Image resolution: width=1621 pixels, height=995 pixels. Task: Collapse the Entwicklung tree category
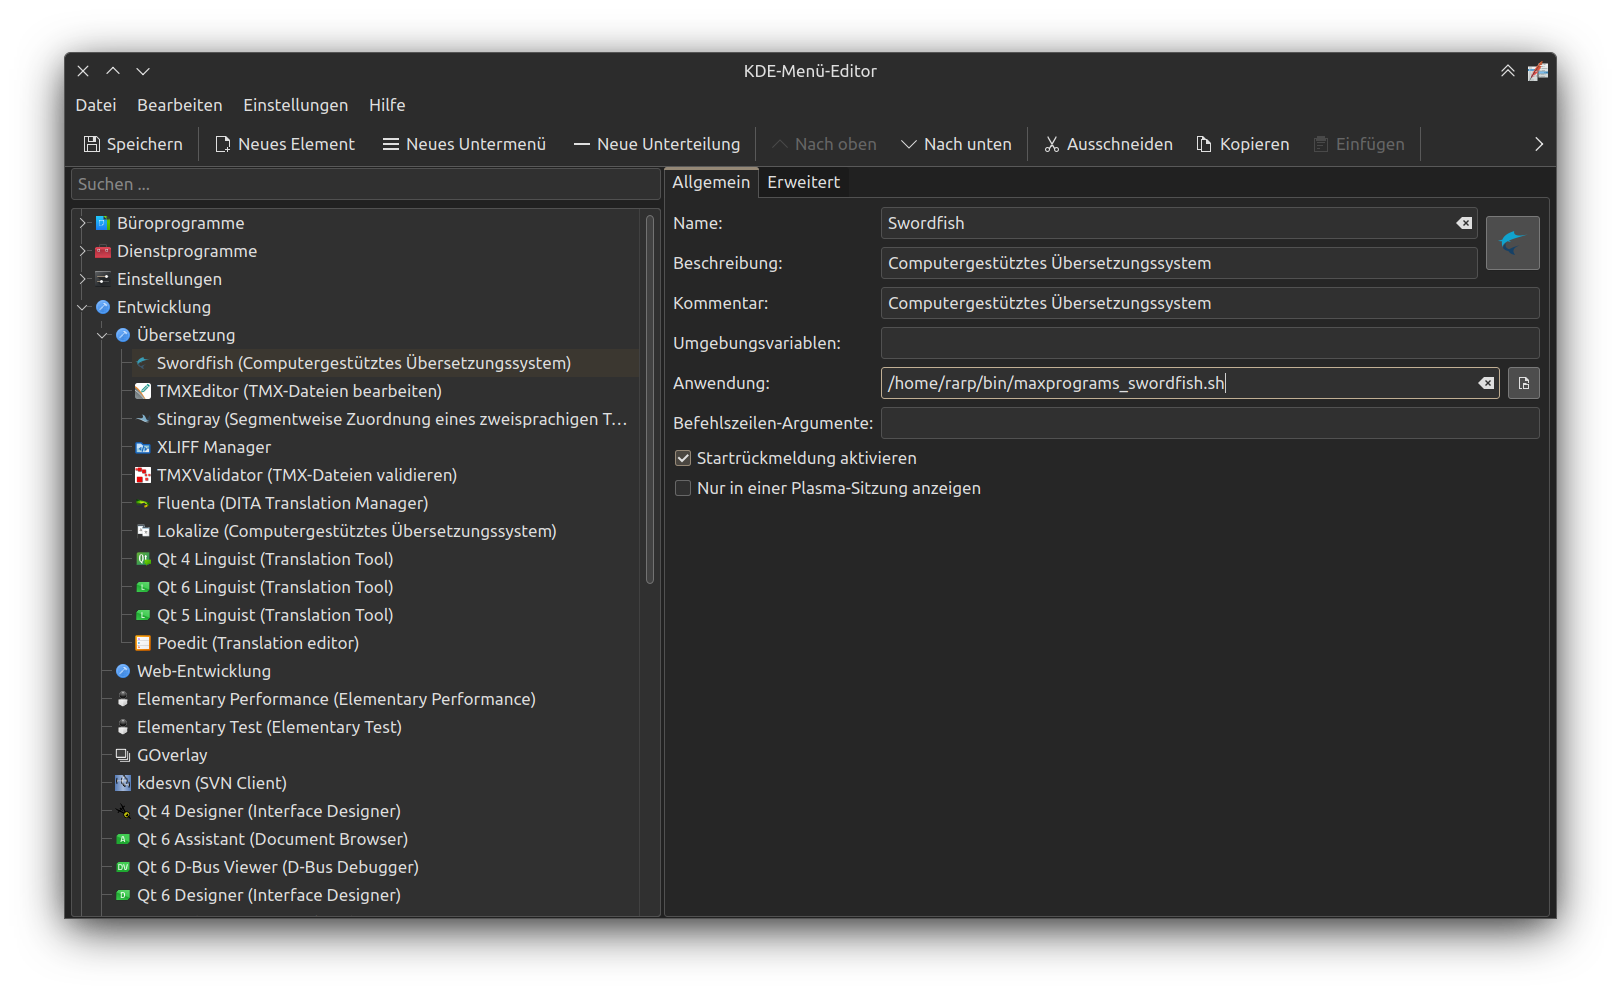click(x=83, y=307)
